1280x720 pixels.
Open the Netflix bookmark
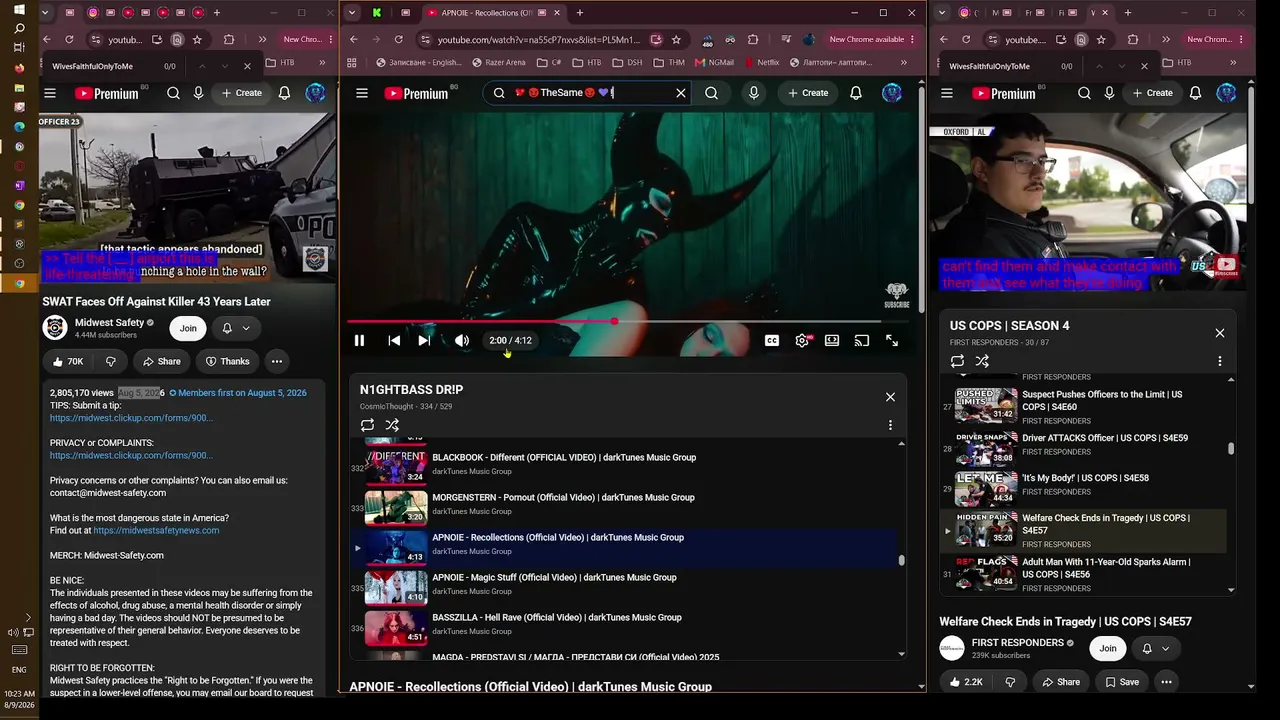coord(761,62)
